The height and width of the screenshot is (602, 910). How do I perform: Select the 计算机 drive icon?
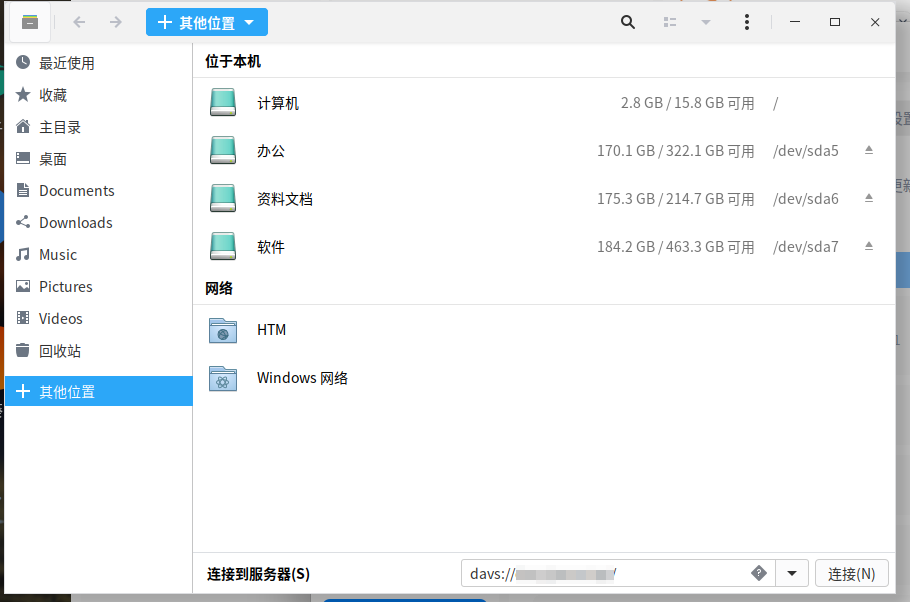pos(222,102)
